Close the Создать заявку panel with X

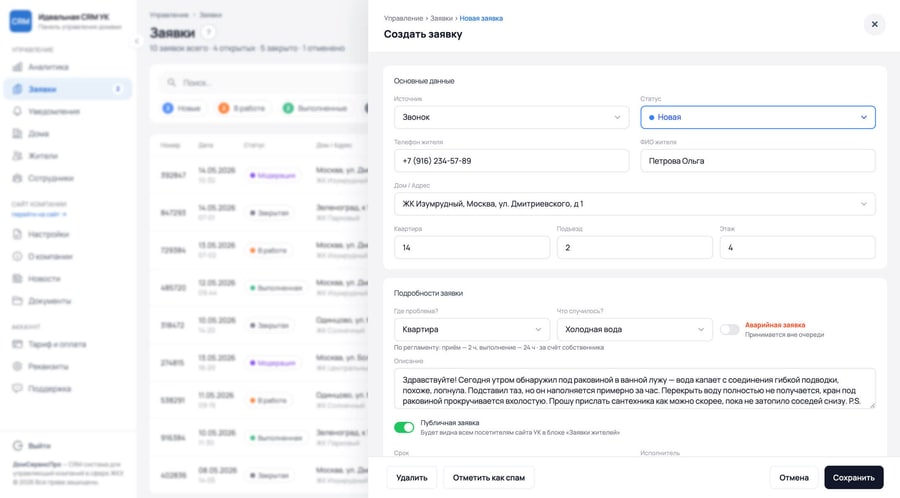click(874, 24)
